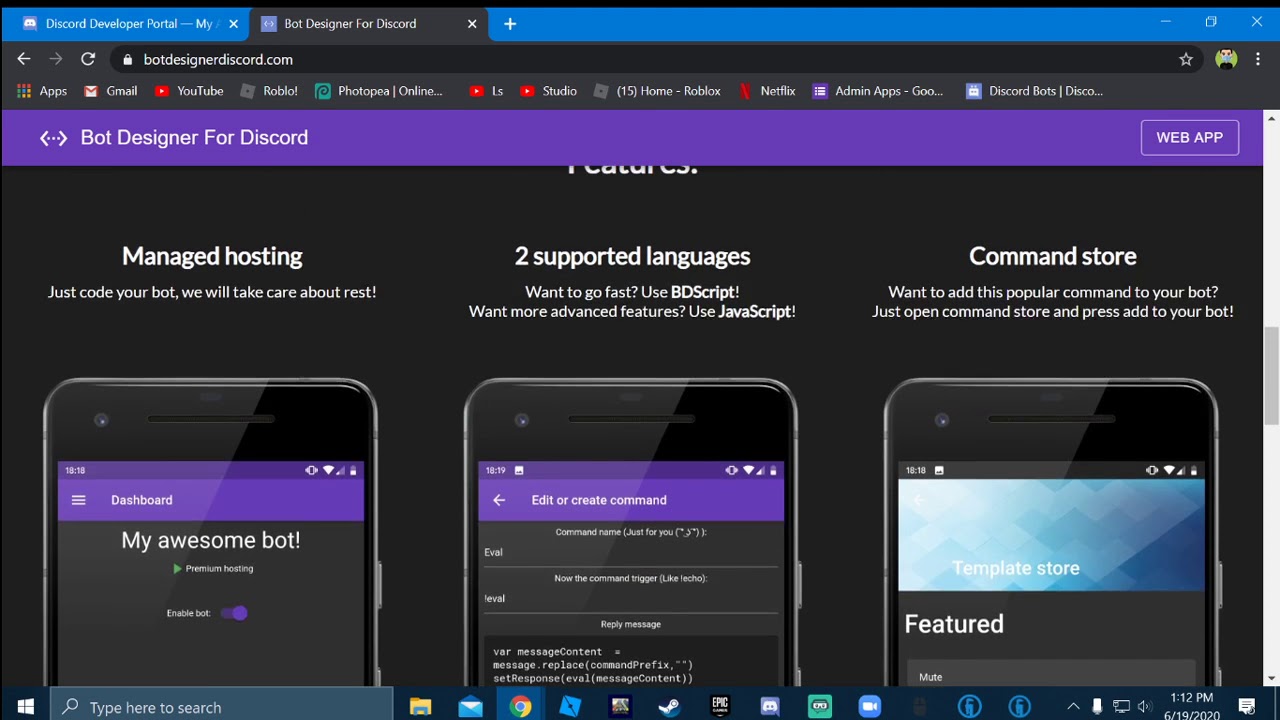Open volume control in system tray

(x=1144, y=707)
